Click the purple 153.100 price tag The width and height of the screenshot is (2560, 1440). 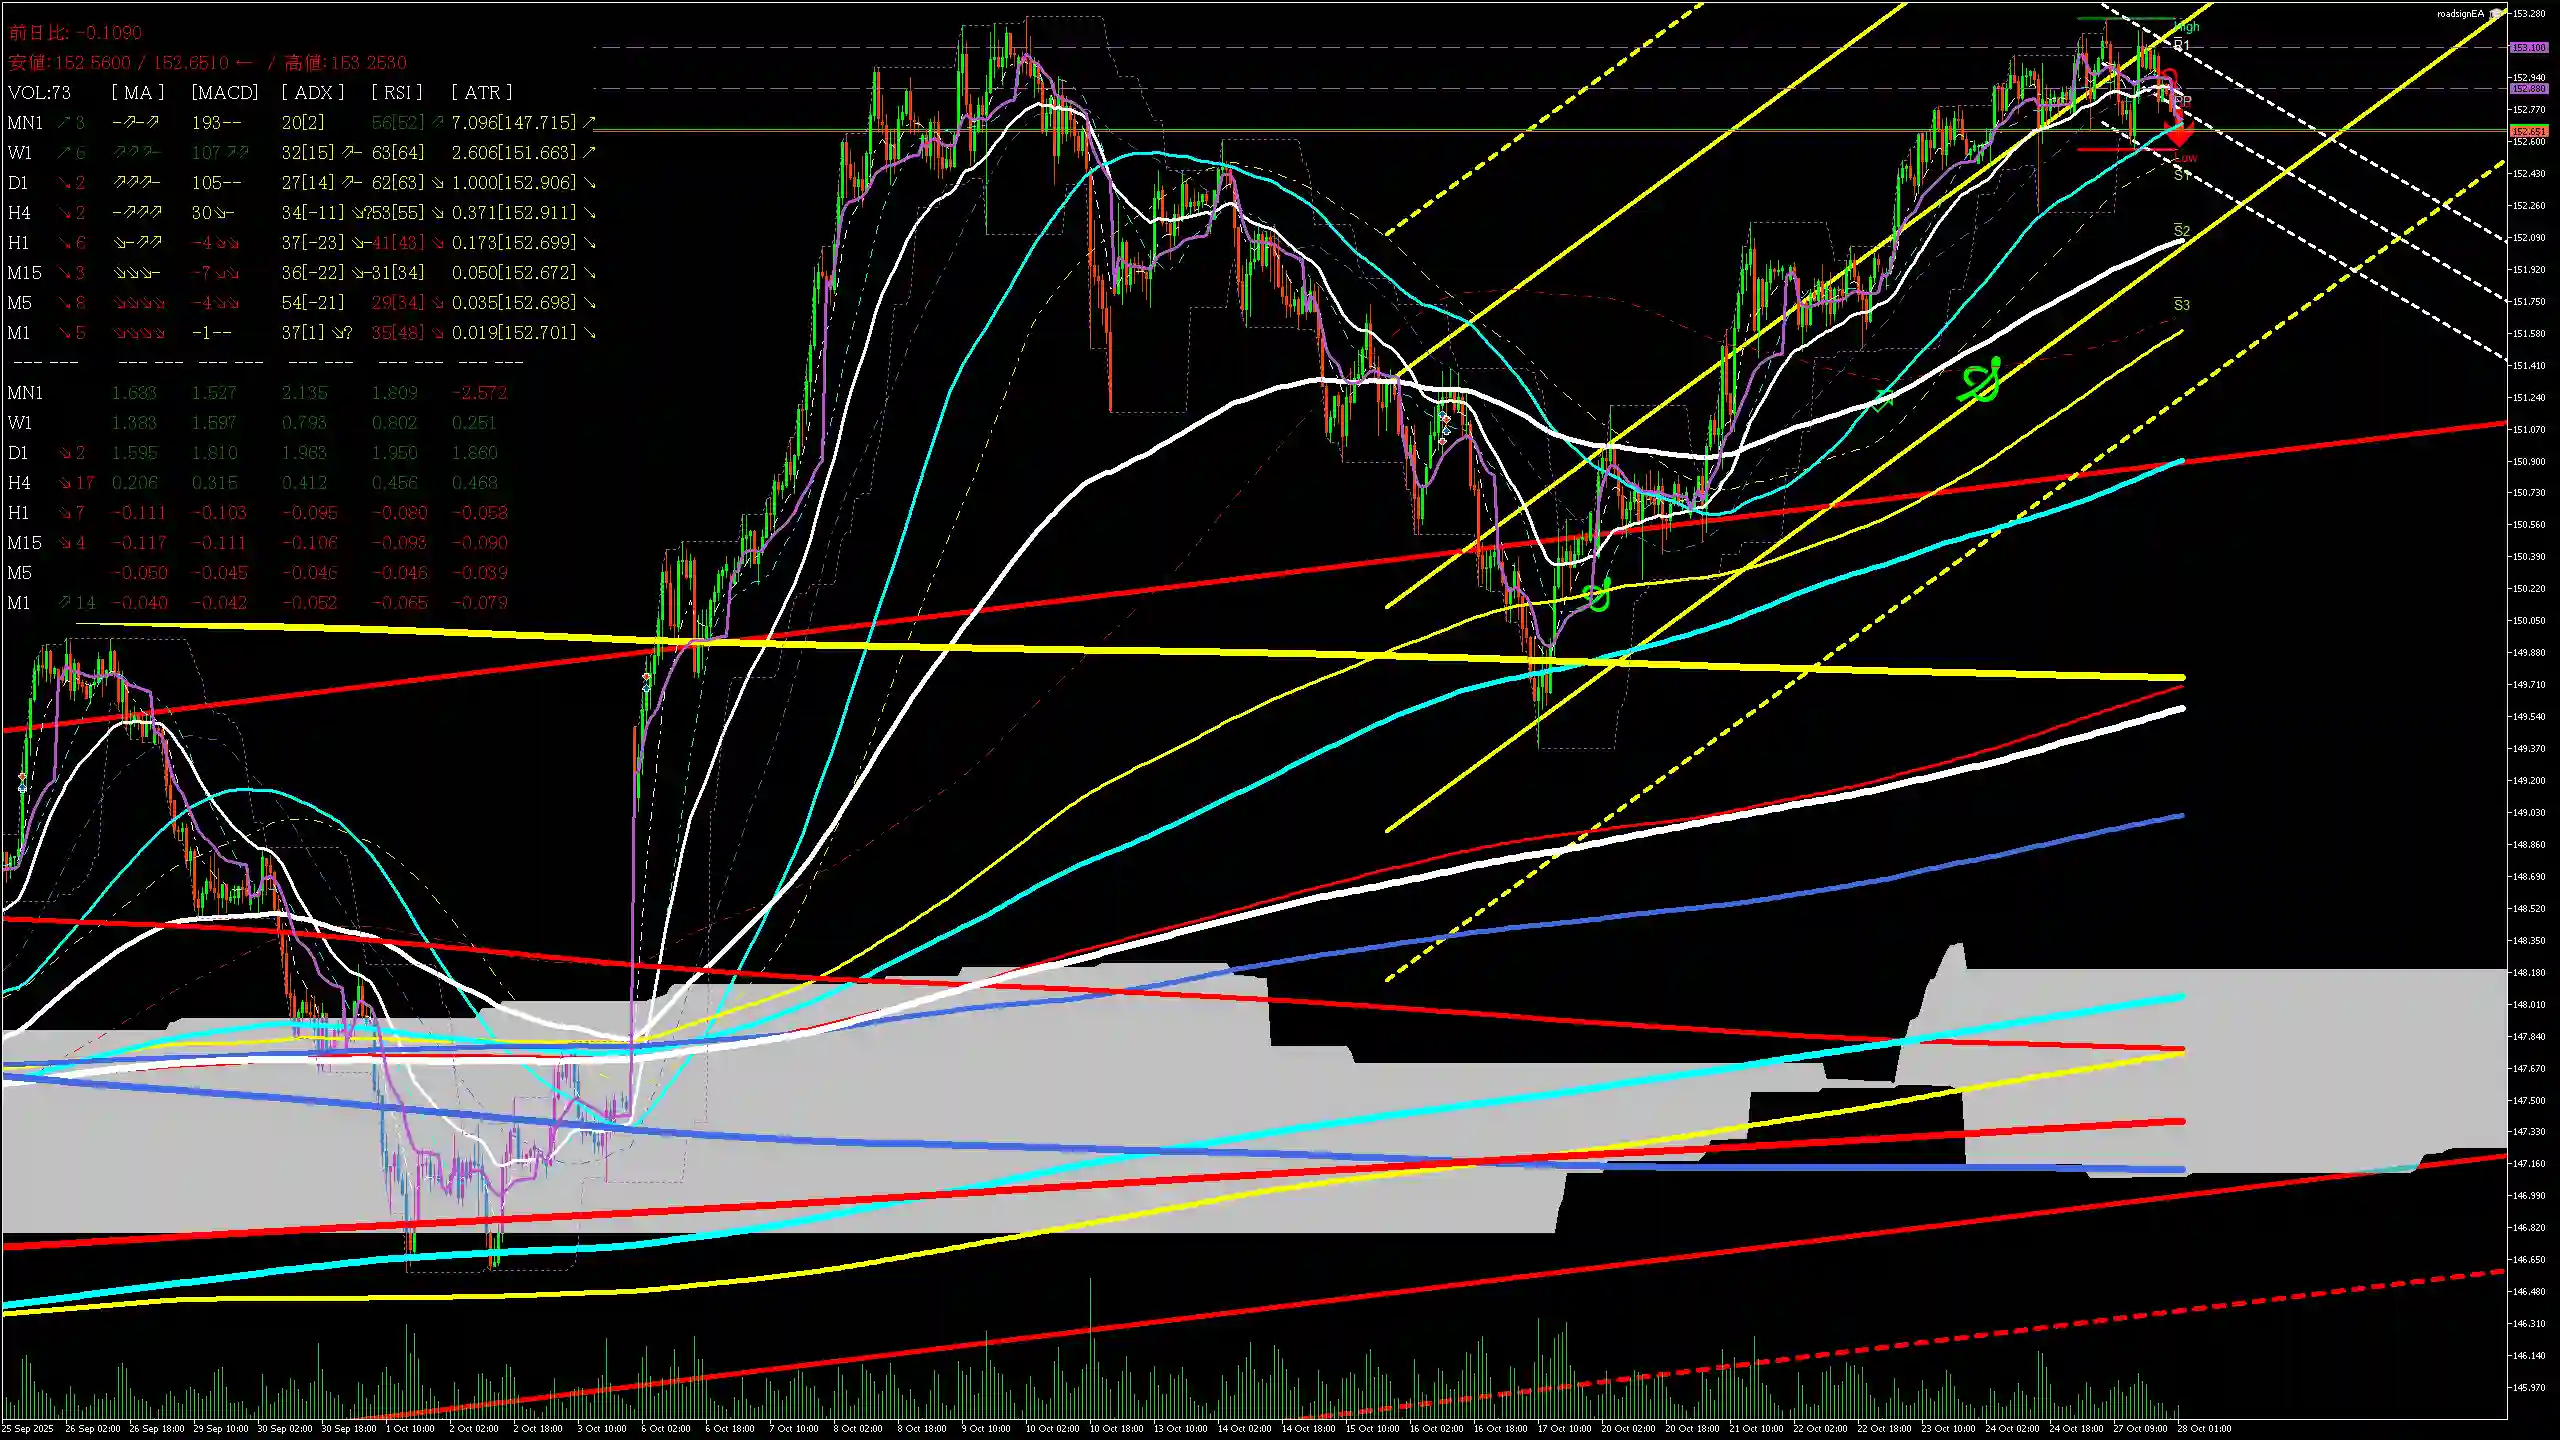(2529, 47)
